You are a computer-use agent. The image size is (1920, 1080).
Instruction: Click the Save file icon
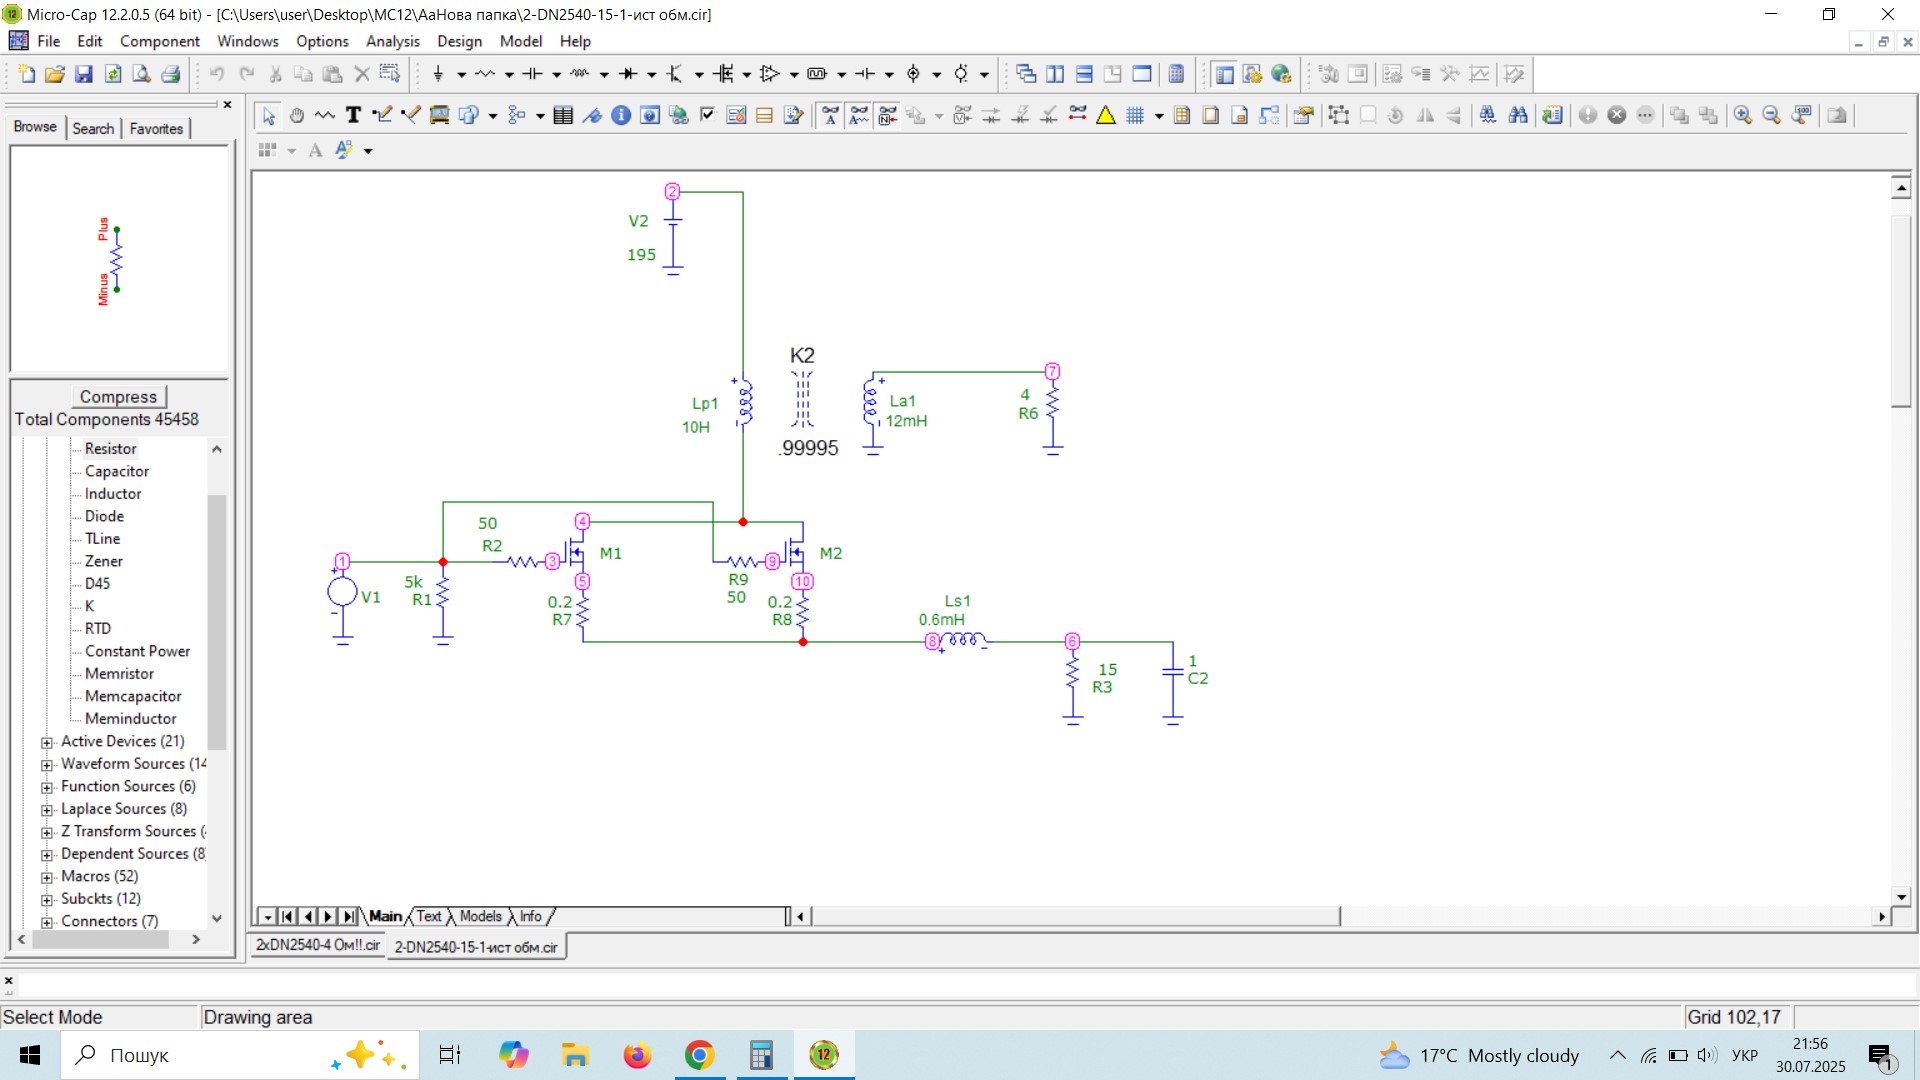pyautogui.click(x=84, y=74)
